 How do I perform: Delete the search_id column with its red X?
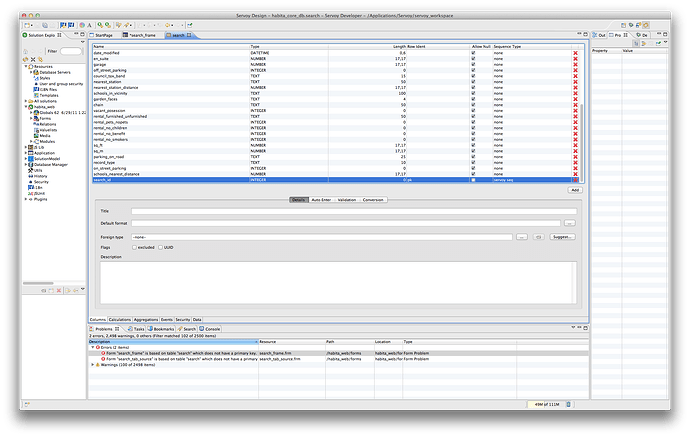coord(575,180)
